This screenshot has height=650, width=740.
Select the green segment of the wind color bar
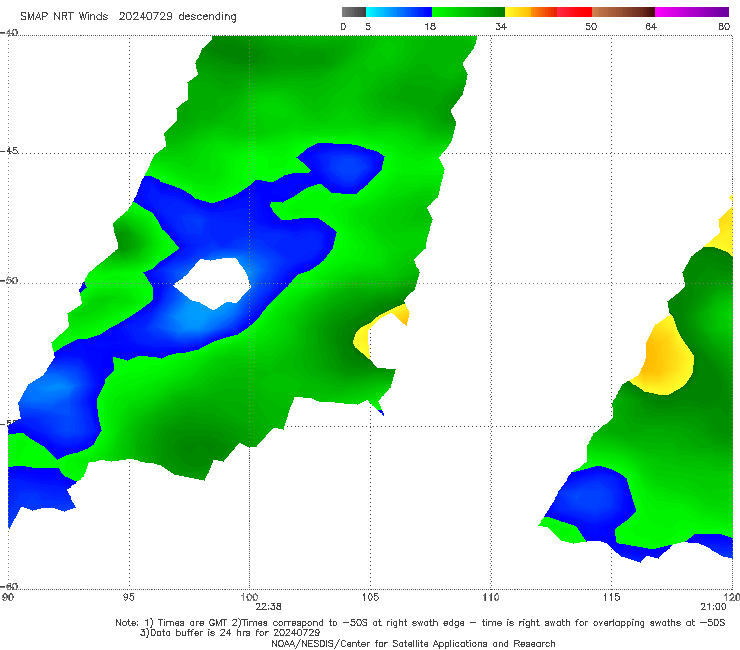(468, 12)
